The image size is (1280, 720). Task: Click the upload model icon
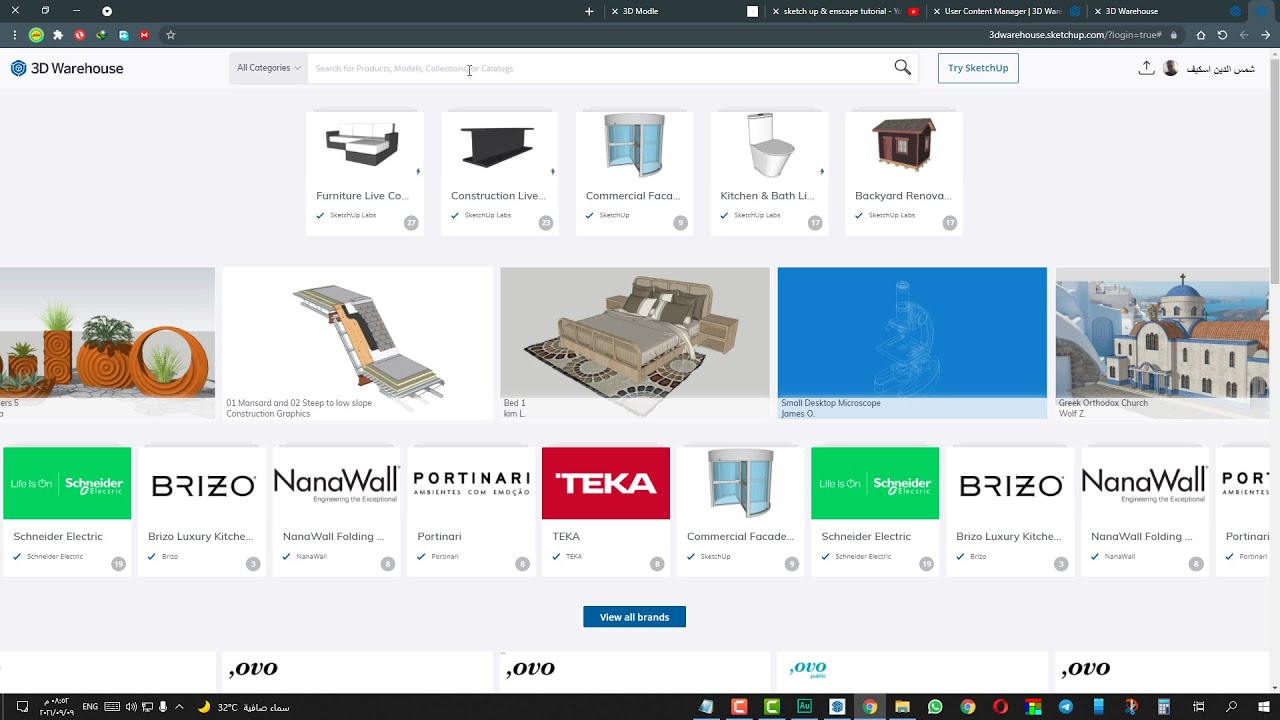click(x=1146, y=68)
